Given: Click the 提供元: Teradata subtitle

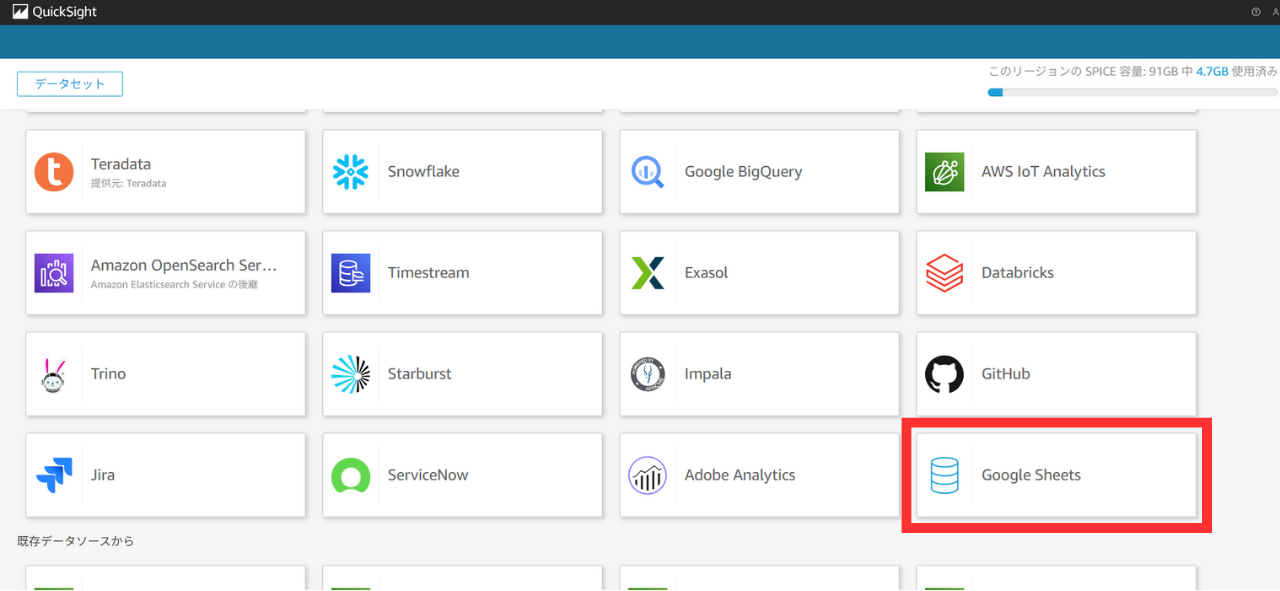Looking at the screenshot, I should [128, 184].
